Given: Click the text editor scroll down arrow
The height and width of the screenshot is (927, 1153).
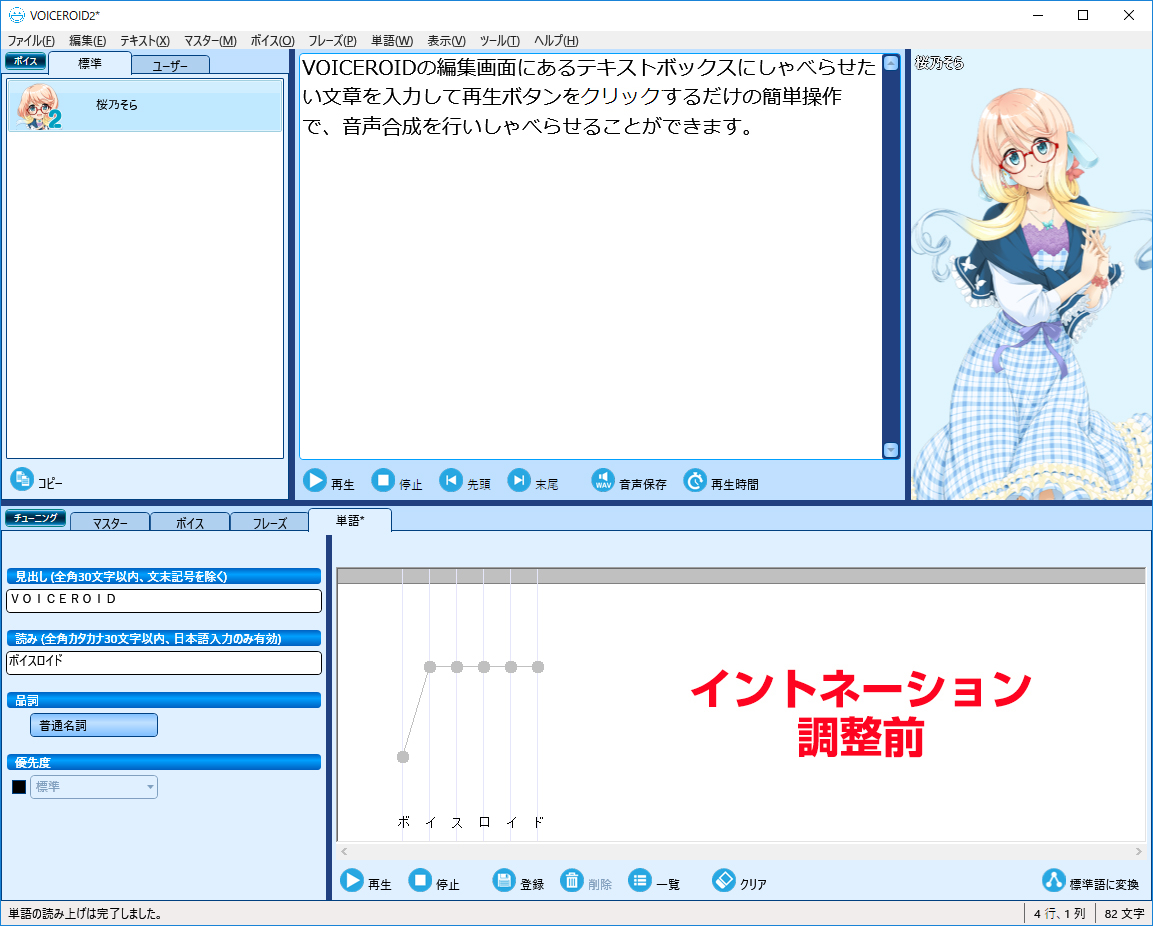Looking at the screenshot, I should tap(890, 450).
